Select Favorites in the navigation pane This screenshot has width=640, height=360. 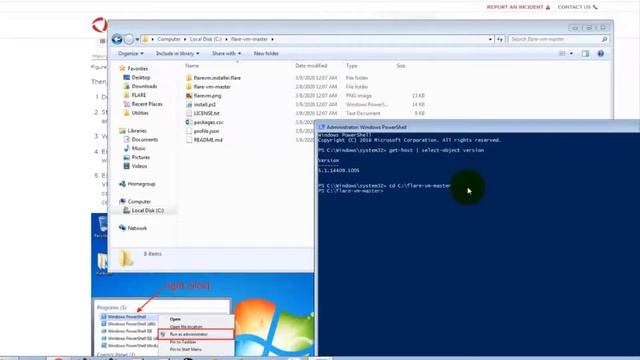138,69
